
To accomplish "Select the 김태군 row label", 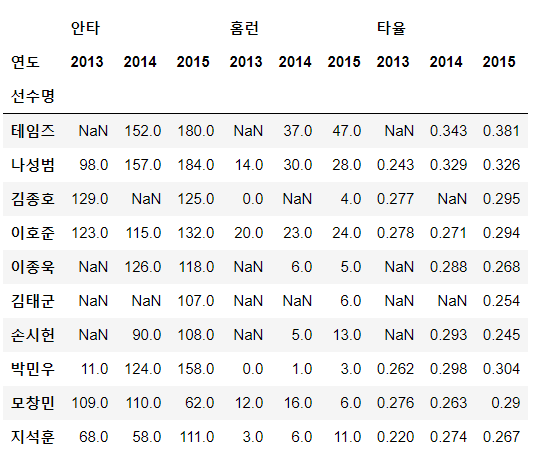I will click(33, 301).
